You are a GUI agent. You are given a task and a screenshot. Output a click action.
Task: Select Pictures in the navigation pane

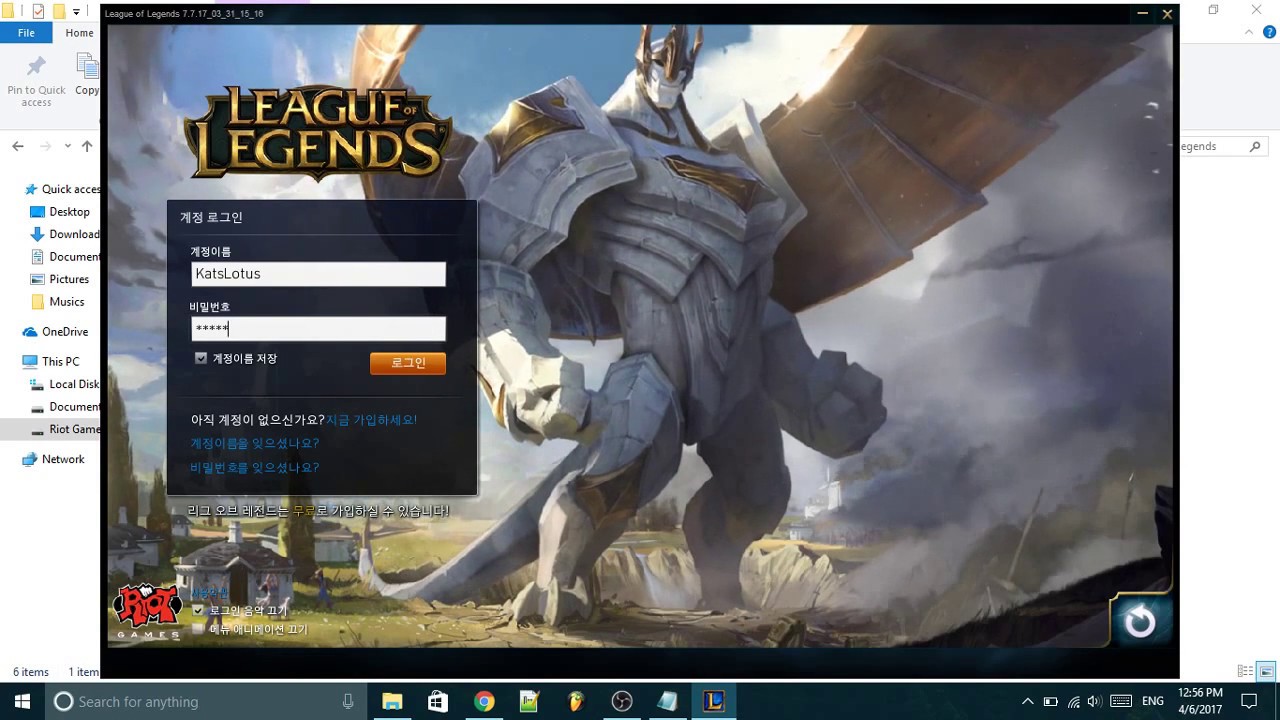coord(60,279)
